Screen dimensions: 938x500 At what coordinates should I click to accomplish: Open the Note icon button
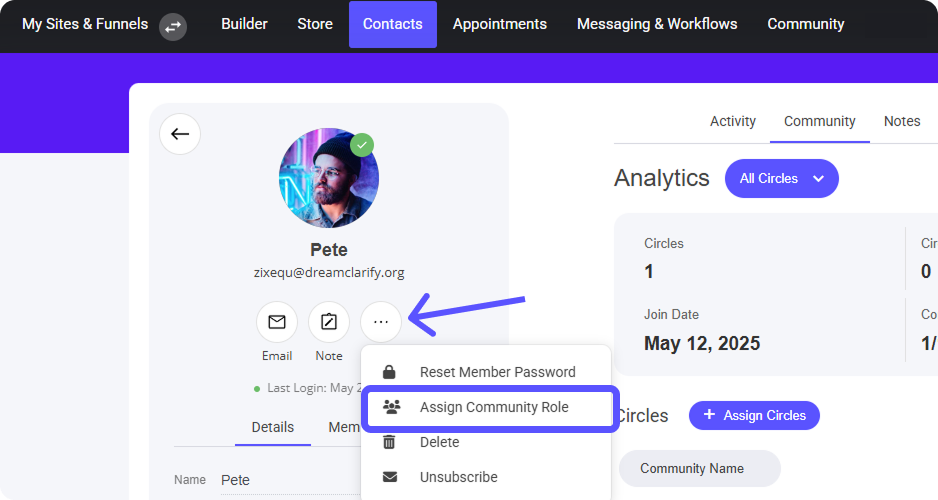[x=329, y=322]
